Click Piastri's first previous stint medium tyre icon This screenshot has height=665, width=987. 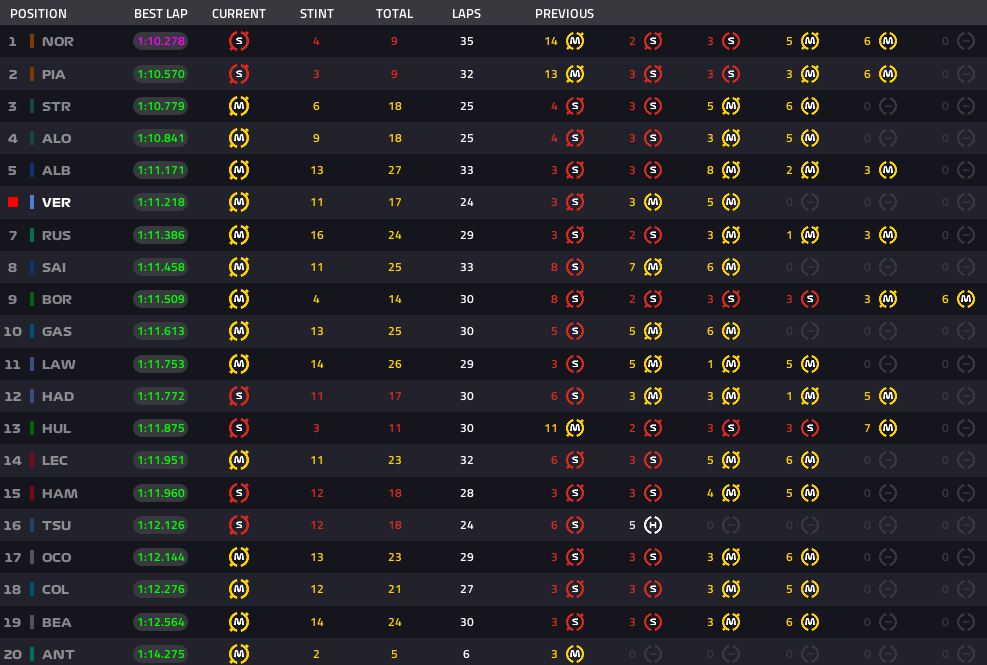pyautogui.click(x=575, y=74)
